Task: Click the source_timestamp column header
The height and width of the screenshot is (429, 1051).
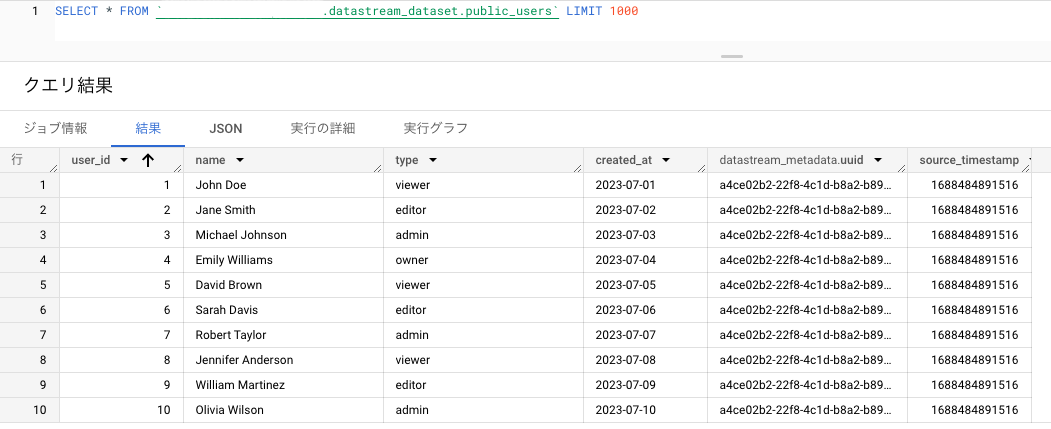Action: point(969,160)
